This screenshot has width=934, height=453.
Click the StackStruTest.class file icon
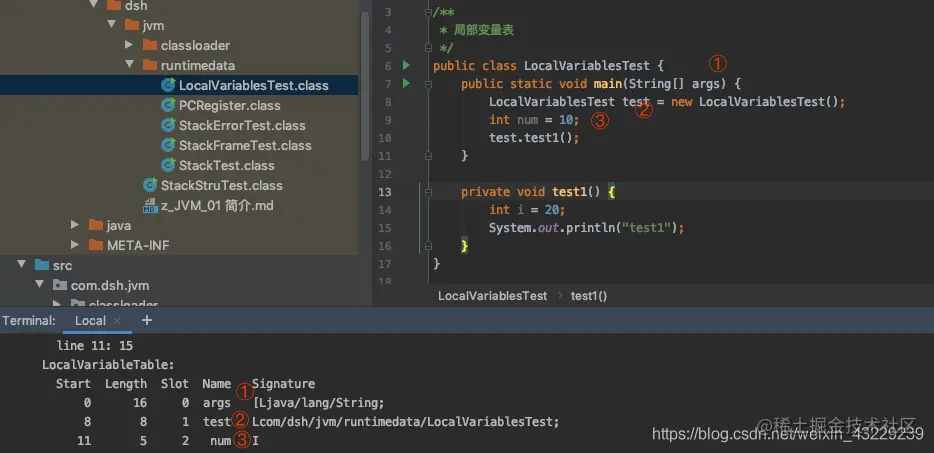pos(150,185)
